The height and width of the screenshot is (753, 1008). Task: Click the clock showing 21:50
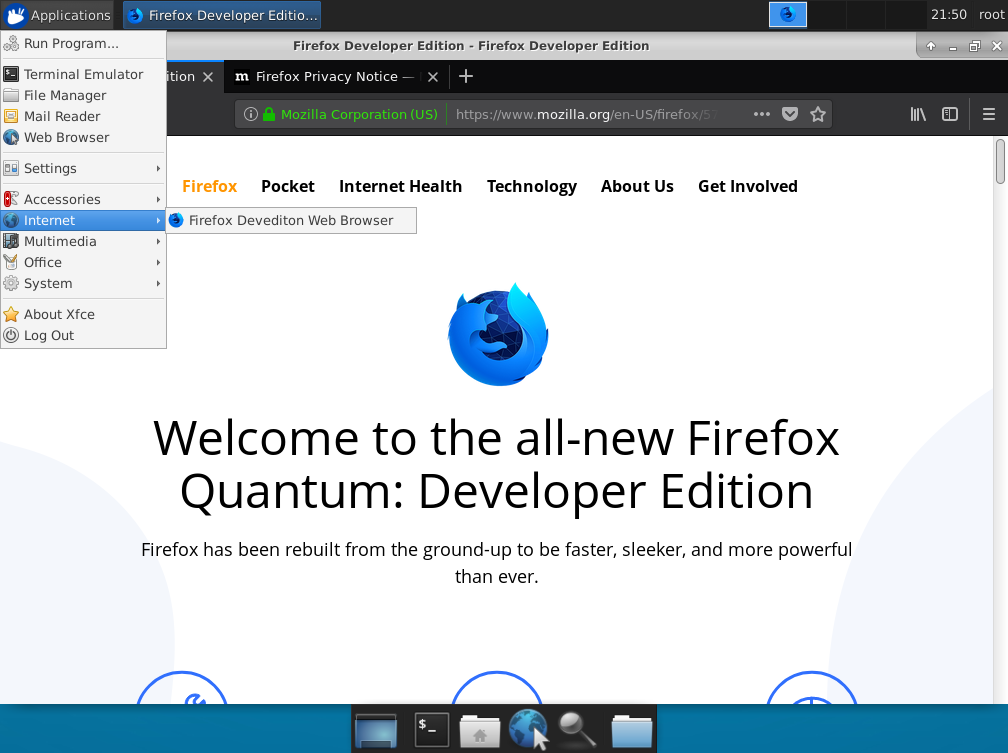[948, 14]
